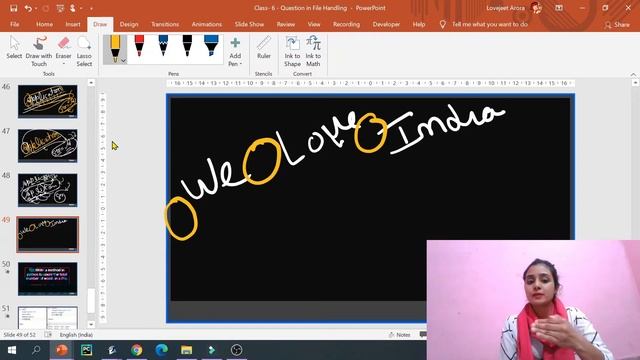640x360 pixels.
Task: Select the black pen
Action: click(187, 46)
